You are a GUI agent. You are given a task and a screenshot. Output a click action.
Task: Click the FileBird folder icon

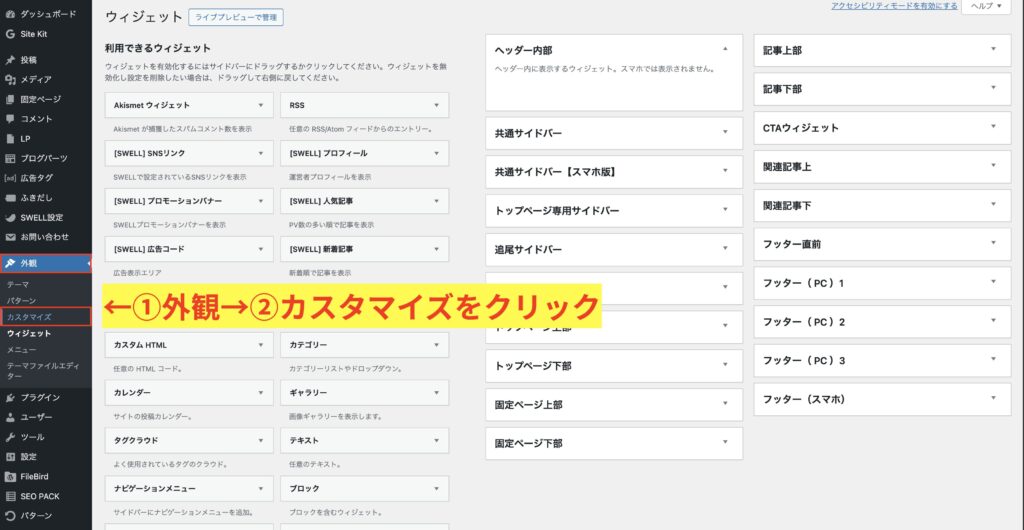coord(10,476)
